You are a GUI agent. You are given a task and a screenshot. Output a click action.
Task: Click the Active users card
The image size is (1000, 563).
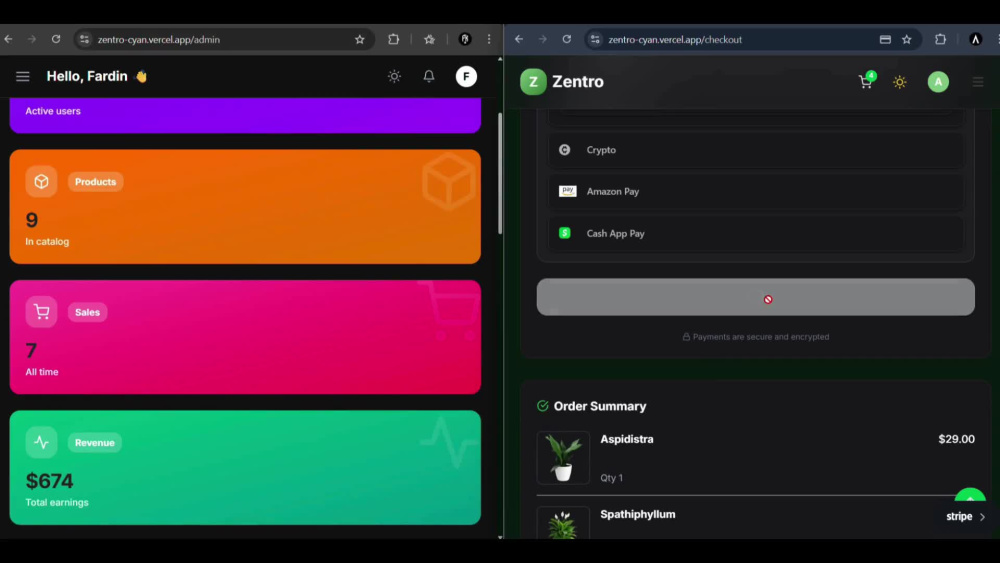[x=245, y=115]
